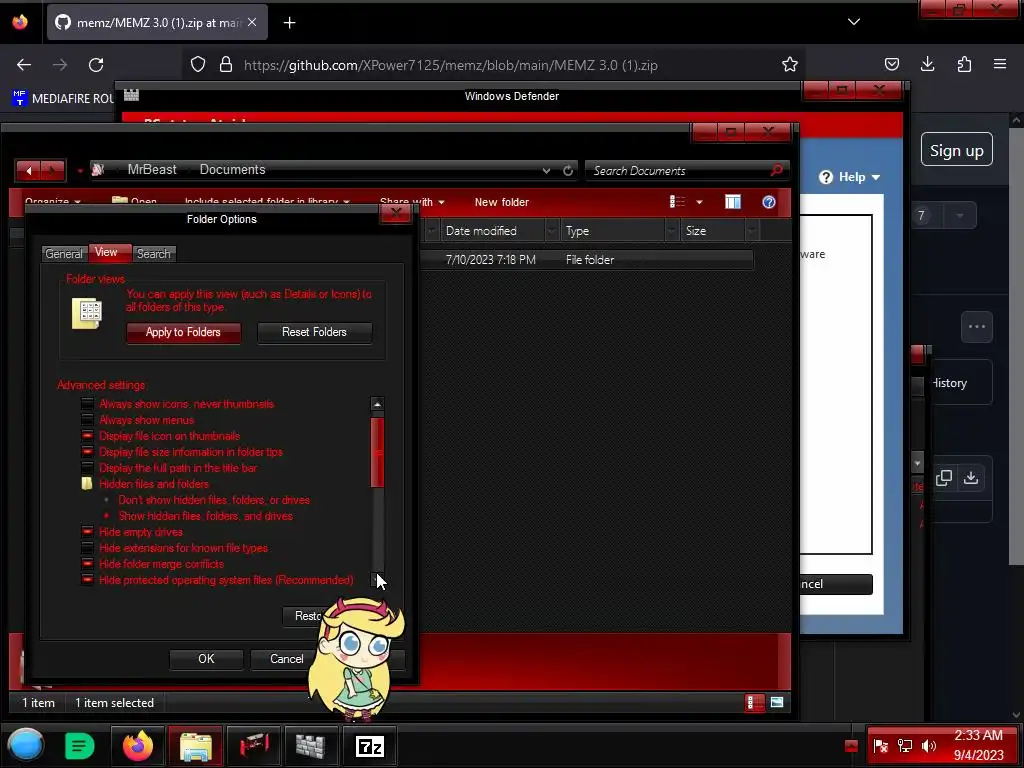Click the padlock site info icon
This screenshot has width=1024, height=768.
coord(226,65)
